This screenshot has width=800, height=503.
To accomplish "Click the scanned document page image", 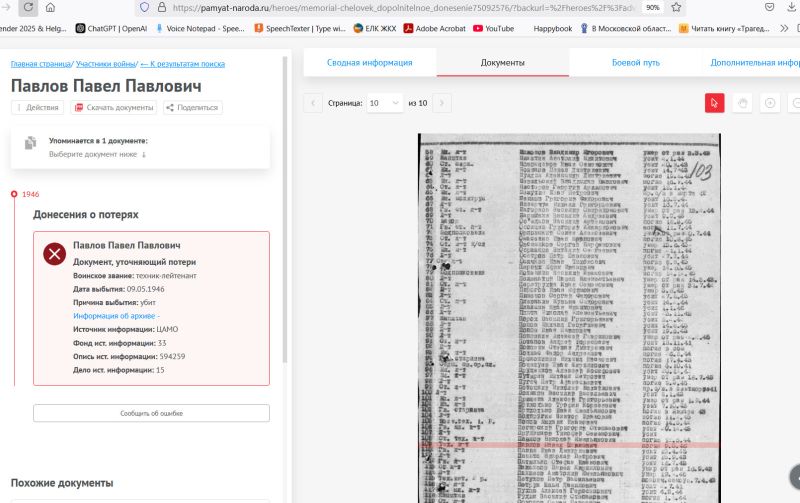I will pos(569,318).
